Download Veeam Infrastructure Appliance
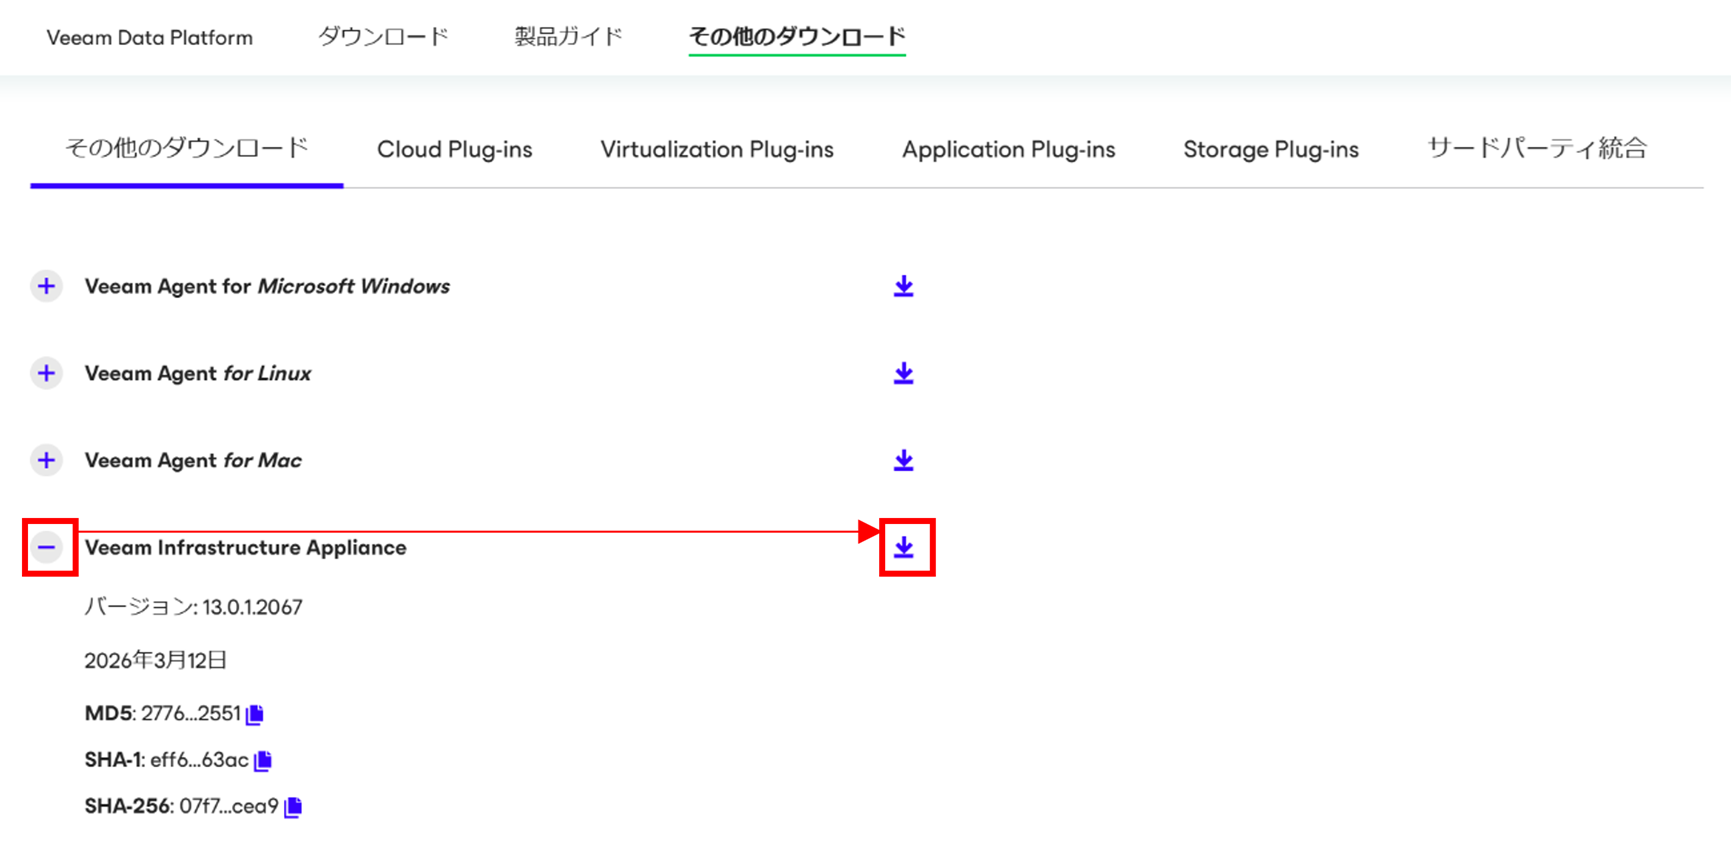The height and width of the screenshot is (854, 1731). point(904,548)
